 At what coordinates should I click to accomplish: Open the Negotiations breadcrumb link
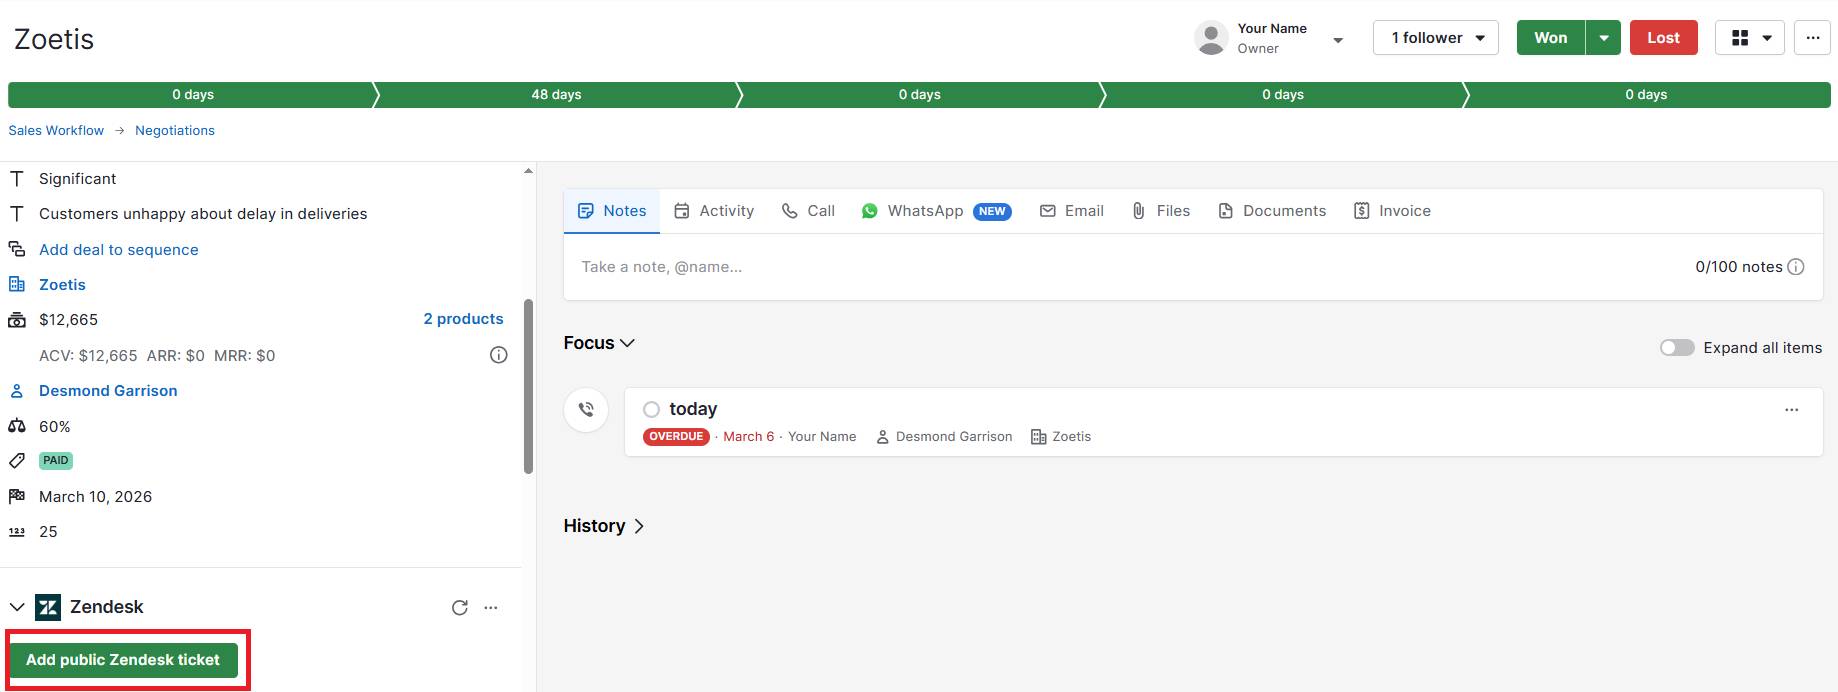tap(175, 131)
